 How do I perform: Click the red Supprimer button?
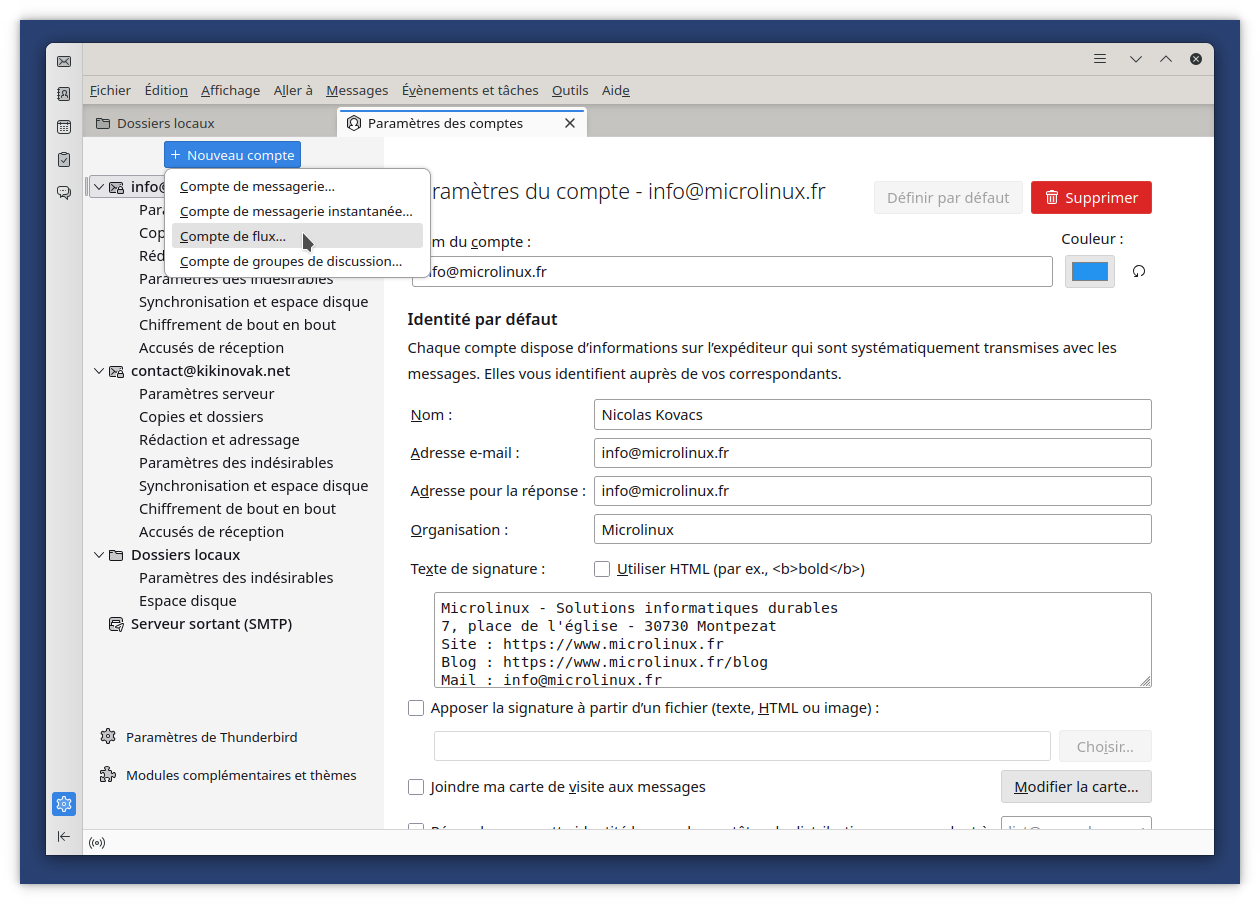pyautogui.click(x=1091, y=198)
